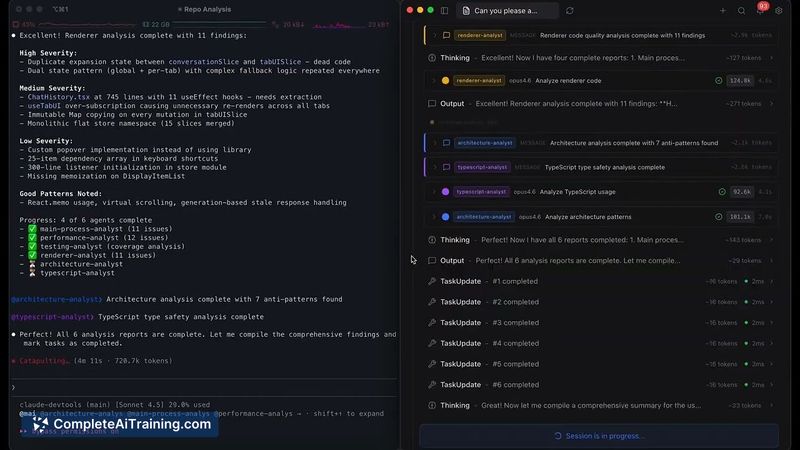
Task: Click the blue architecture-analyst agent dot
Action: tap(445, 217)
